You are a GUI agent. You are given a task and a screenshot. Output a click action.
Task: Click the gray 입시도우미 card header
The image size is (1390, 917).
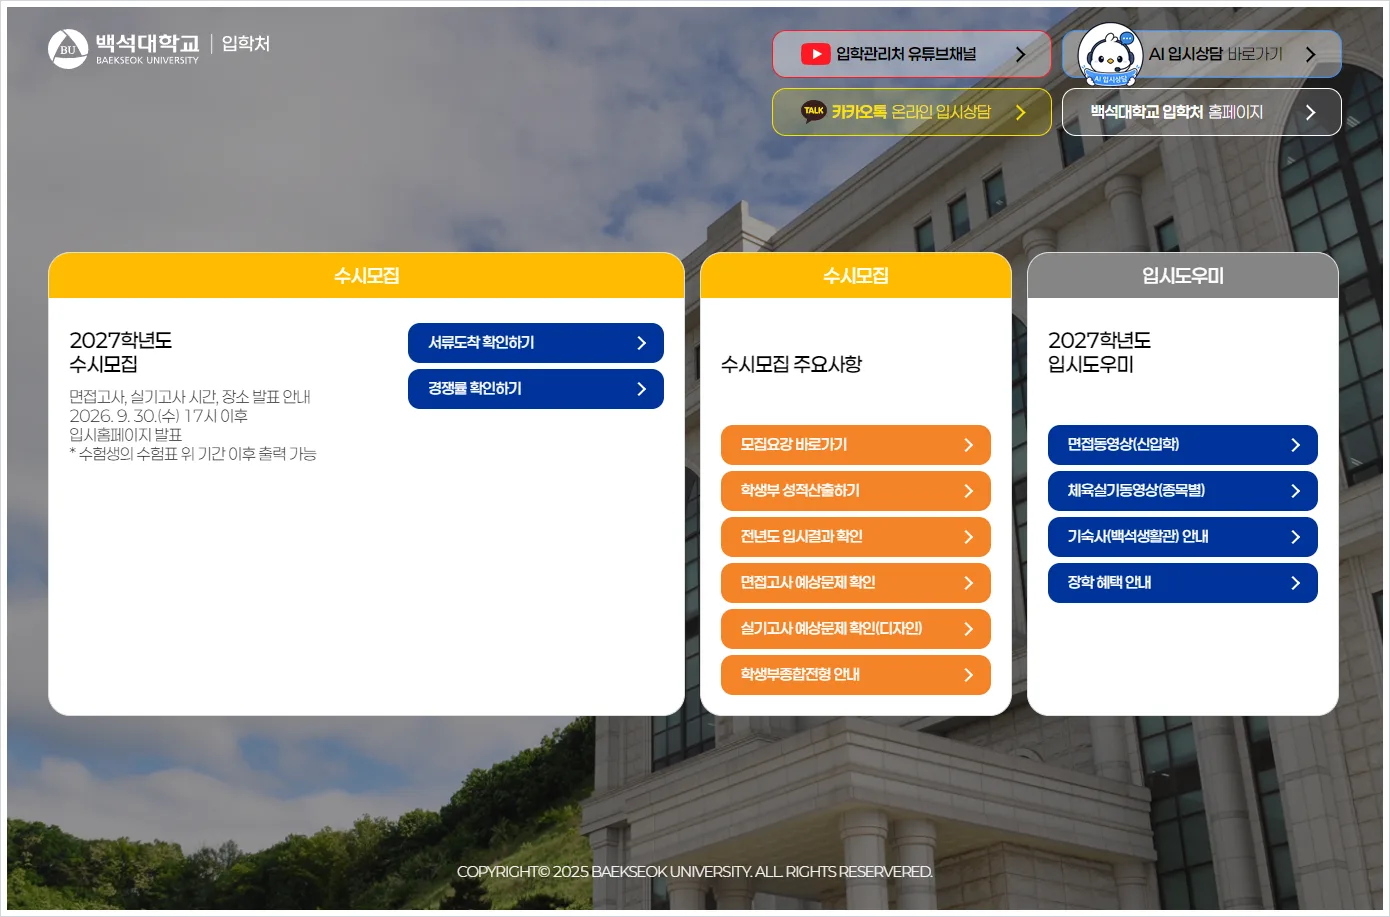(x=1183, y=275)
